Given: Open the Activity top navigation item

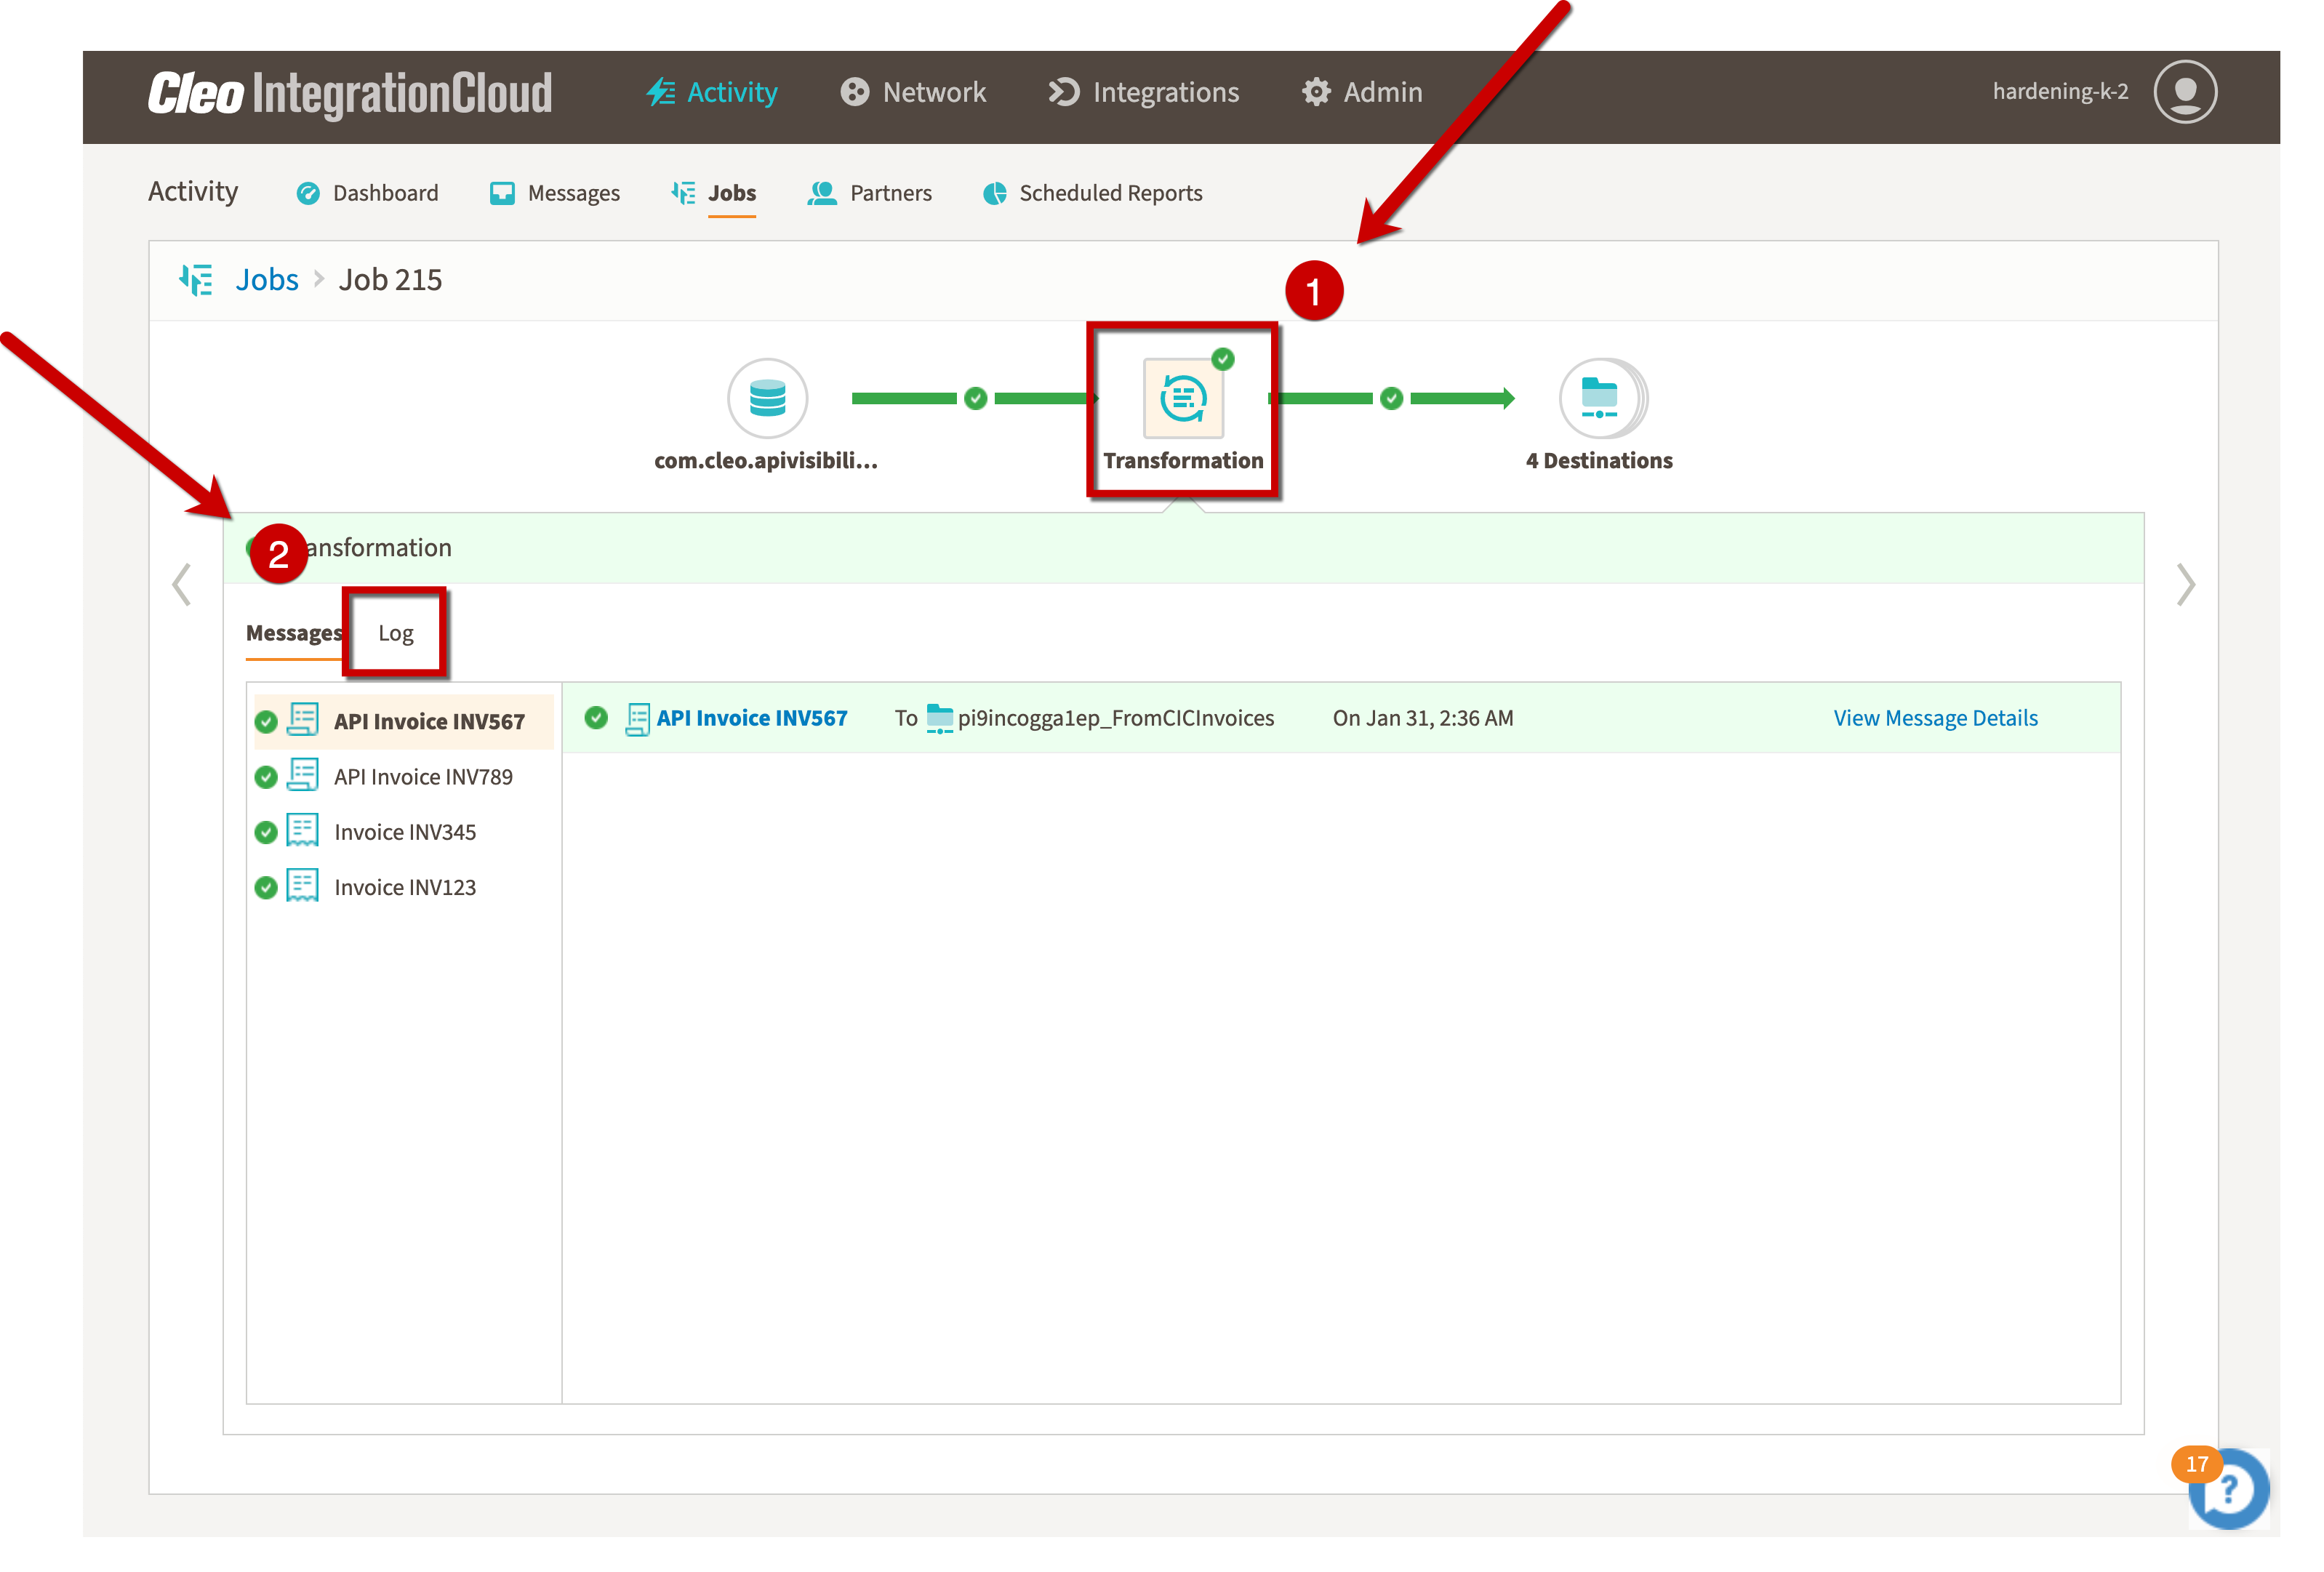Looking at the screenshot, I should [x=712, y=92].
